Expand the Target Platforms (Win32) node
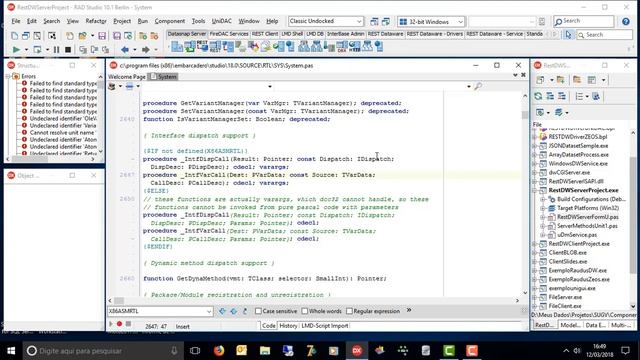640x360 pixels. [x=543, y=208]
